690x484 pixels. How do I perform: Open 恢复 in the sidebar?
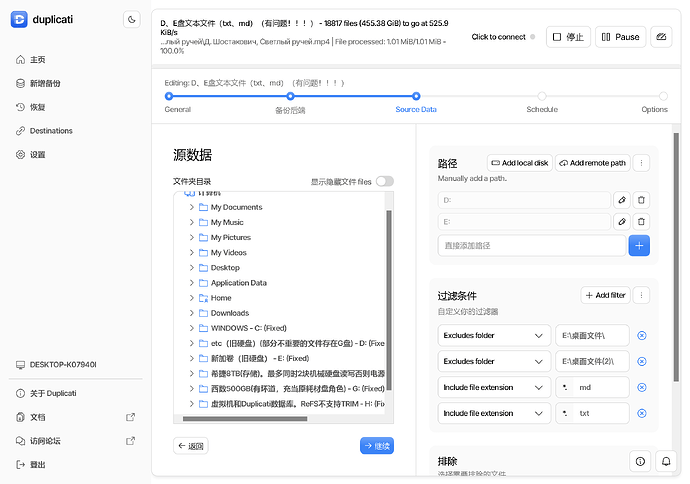pyautogui.click(x=31, y=107)
